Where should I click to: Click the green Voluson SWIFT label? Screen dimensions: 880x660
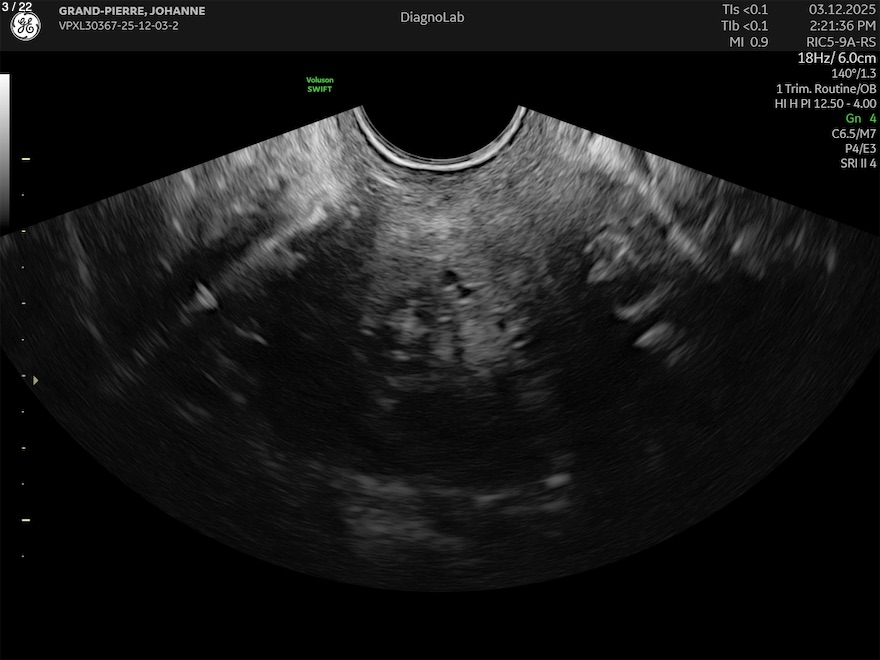click(x=319, y=85)
